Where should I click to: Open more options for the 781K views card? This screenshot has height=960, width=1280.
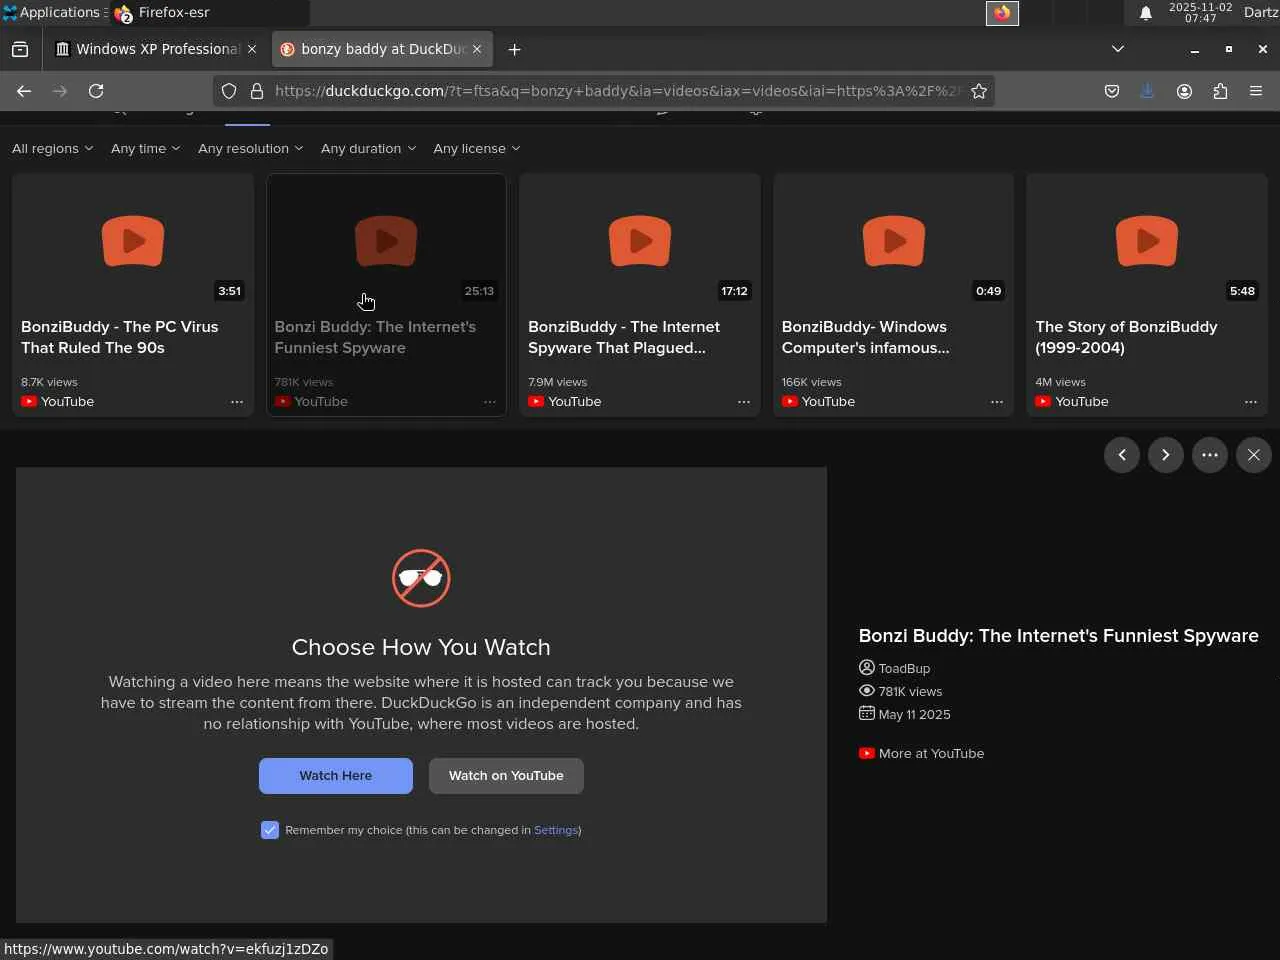pyautogui.click(x=490, y=401)
